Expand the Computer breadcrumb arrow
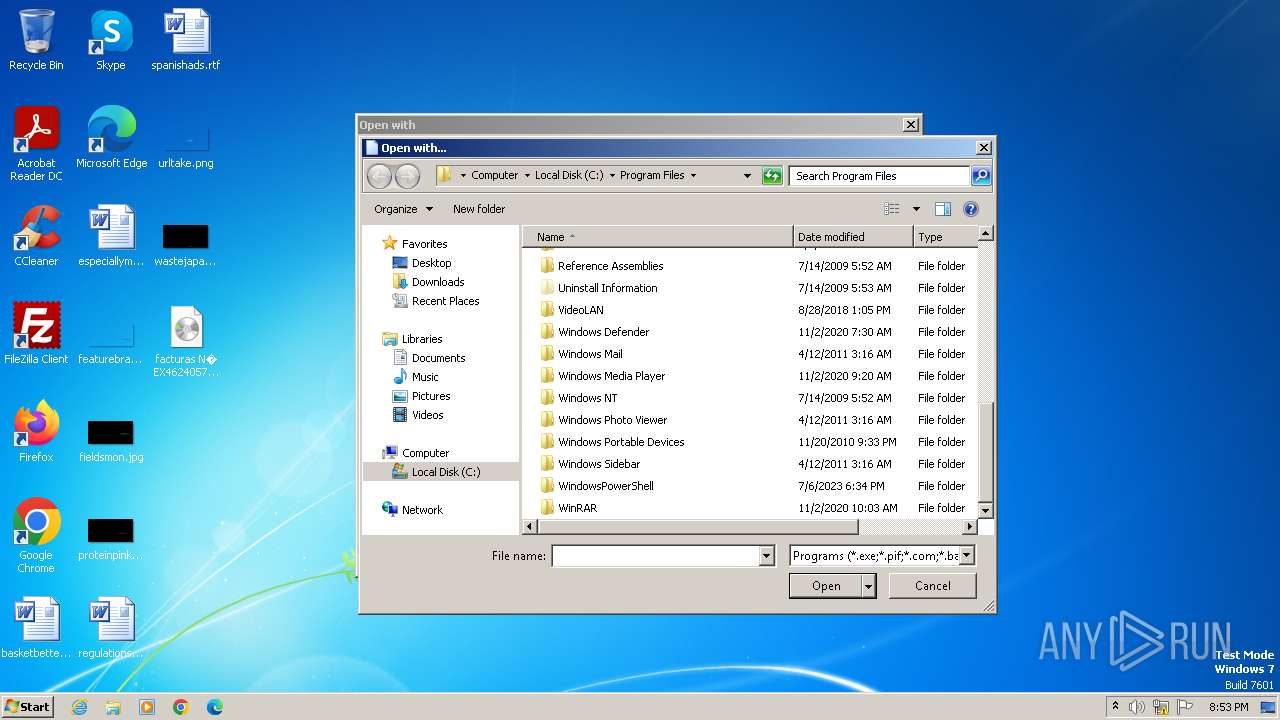The height and width of the screenshot is (720, 1280). [527, 176]
